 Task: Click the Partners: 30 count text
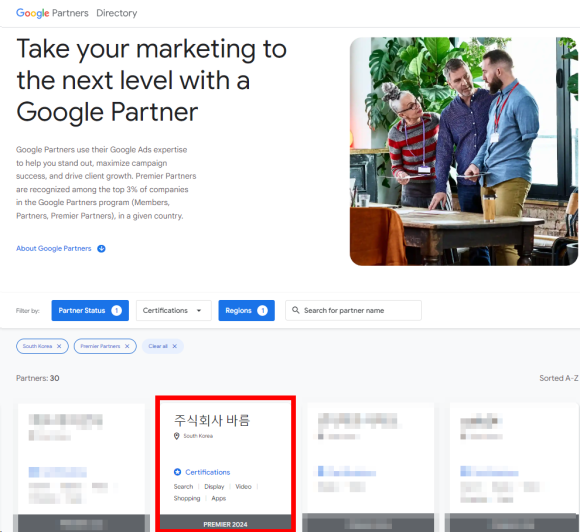(x=37, y=378)
